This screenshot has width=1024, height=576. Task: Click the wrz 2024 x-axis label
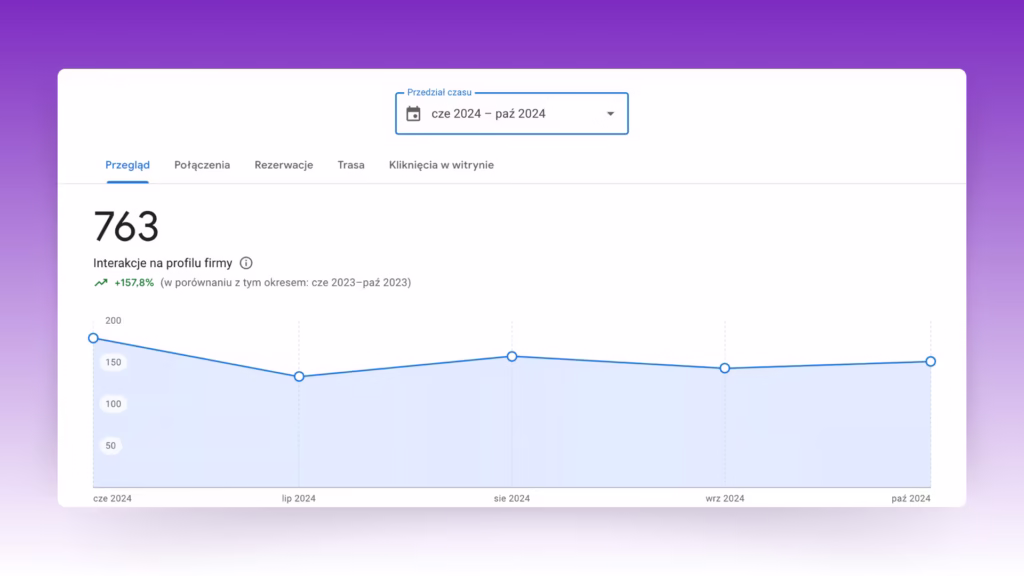(x=725, y=498)
